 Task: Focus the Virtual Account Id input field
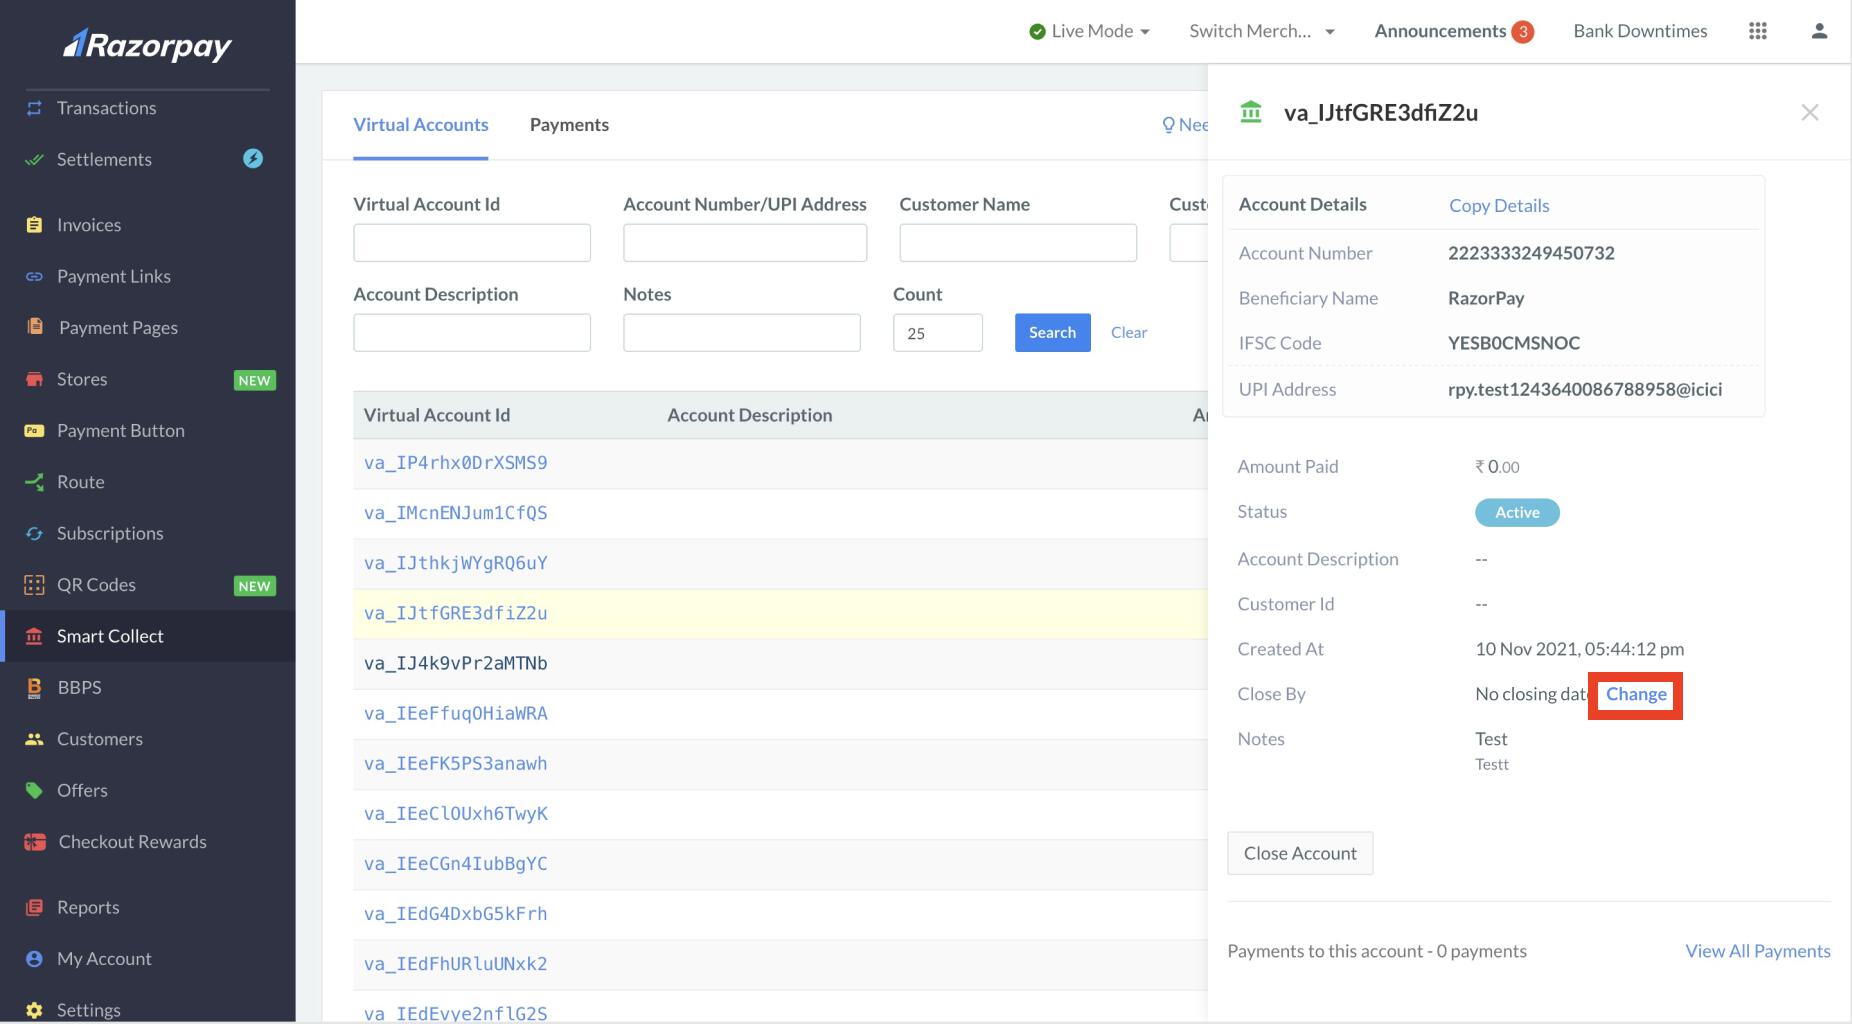click(472, 242)
